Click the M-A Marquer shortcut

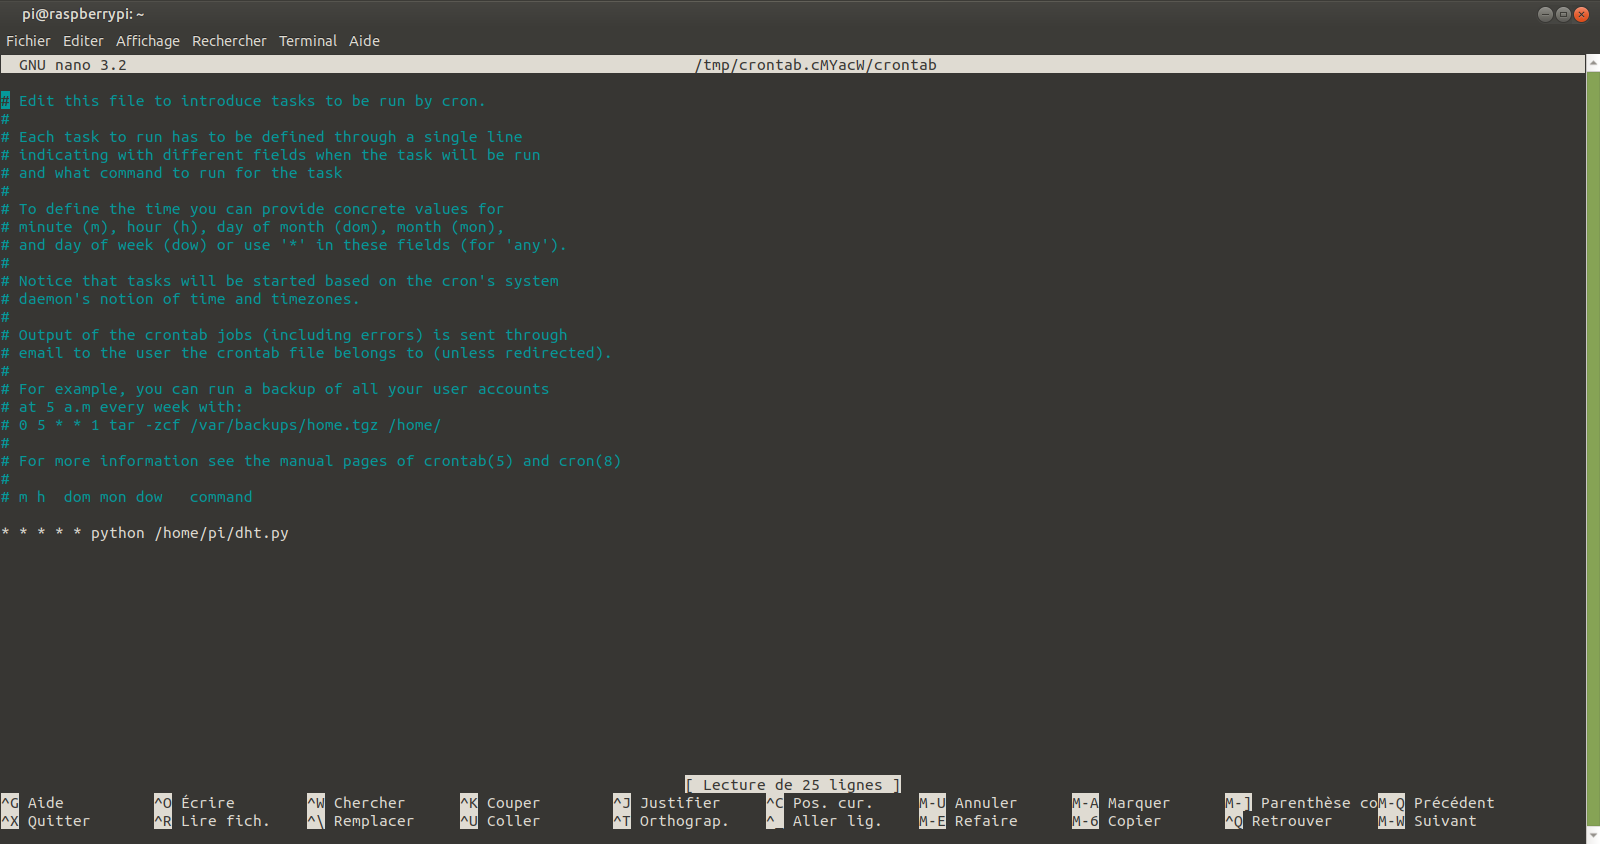click(1121, 803)
